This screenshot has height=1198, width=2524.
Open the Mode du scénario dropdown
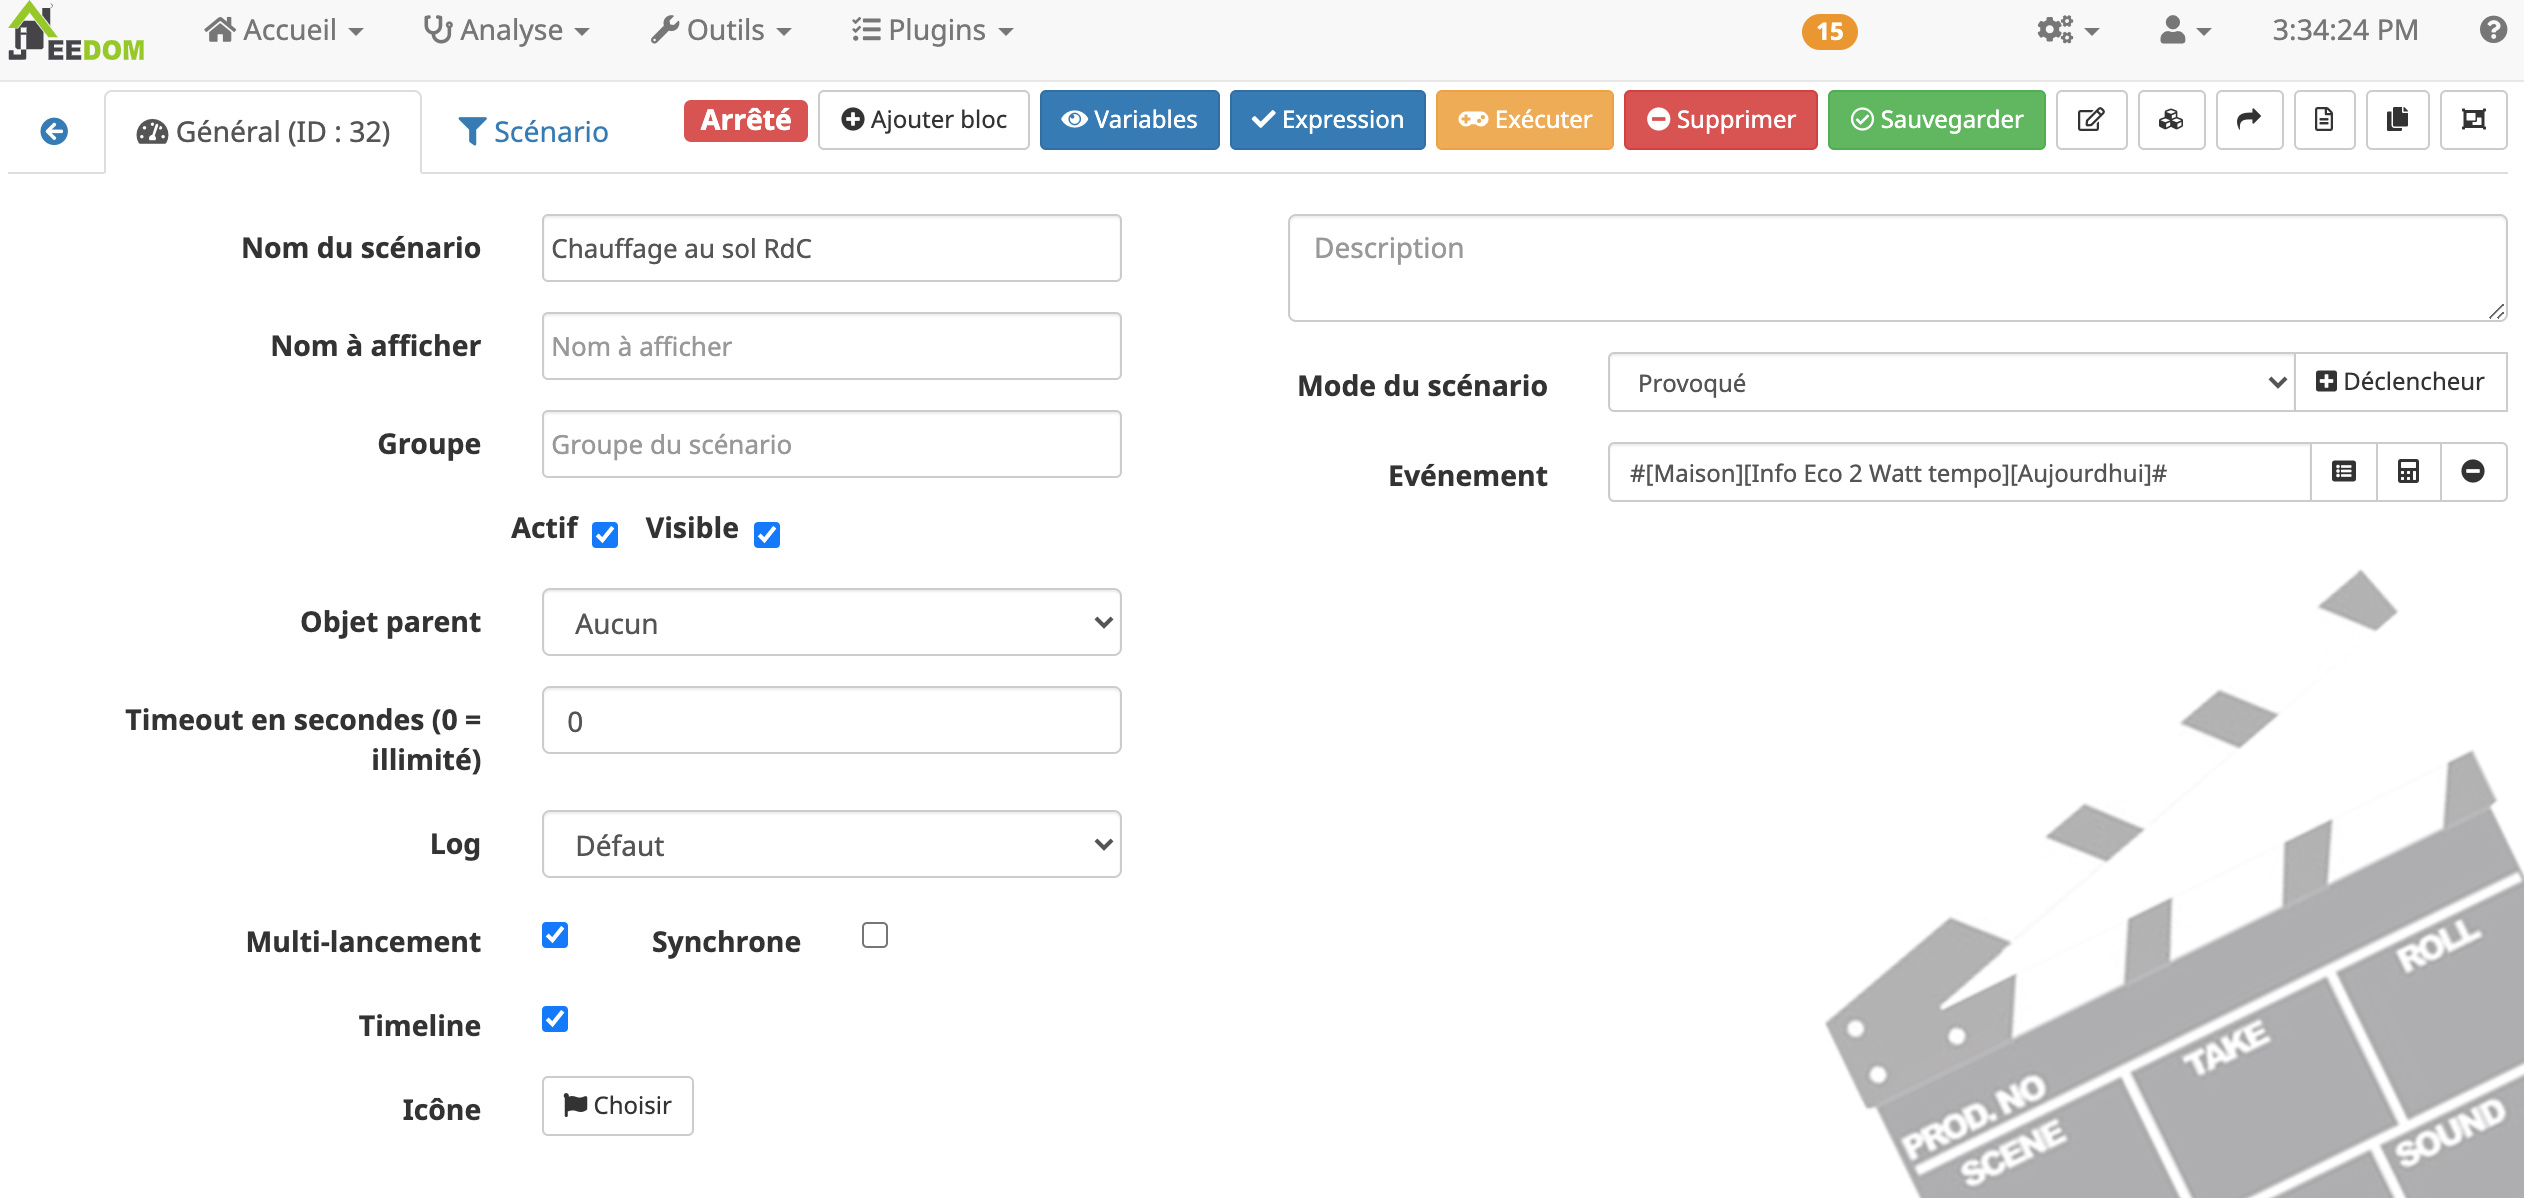(1950, 383)
